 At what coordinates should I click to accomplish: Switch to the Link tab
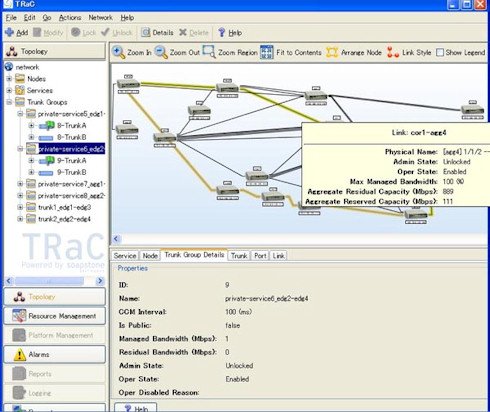click(x=278, y=256)
